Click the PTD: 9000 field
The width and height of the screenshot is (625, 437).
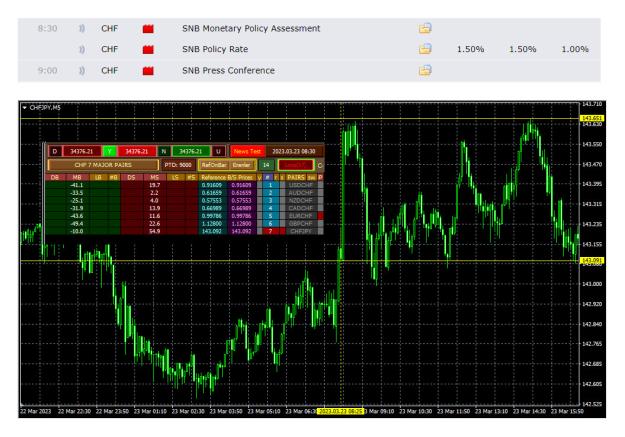click(178, 165)
